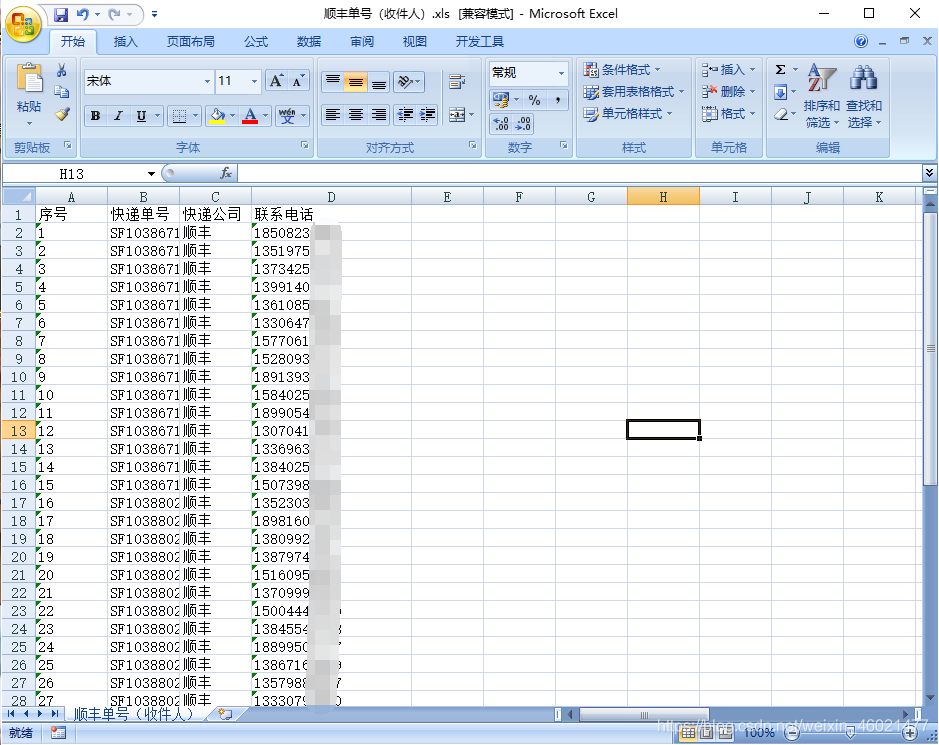Increase decimal places
Image resolution: width=939 pixels, height=745 pixels.
pyautogui.click(x=501, y=124)
